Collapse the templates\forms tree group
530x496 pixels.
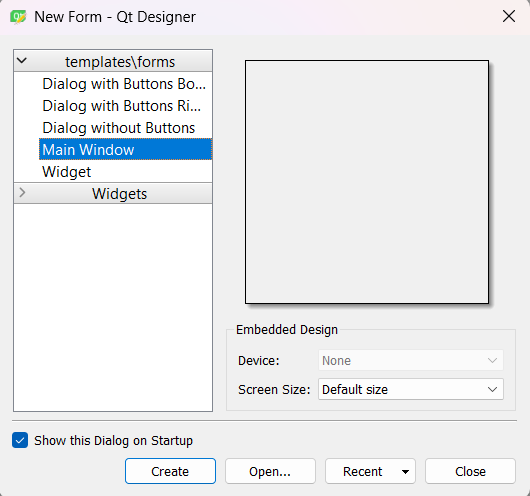pyautogui.click(x=22, y=61)
